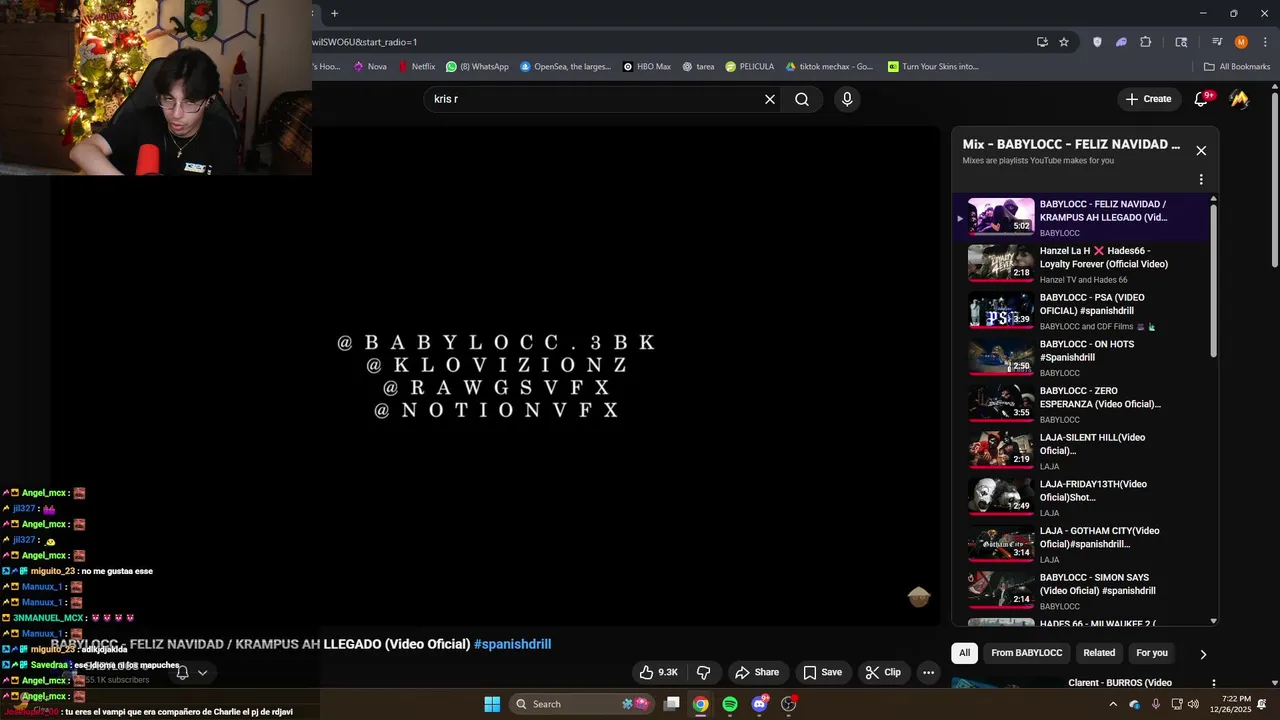Show more chips with right arrow
Viewport: 1280px width, 720px height.
coord(1203,654)
